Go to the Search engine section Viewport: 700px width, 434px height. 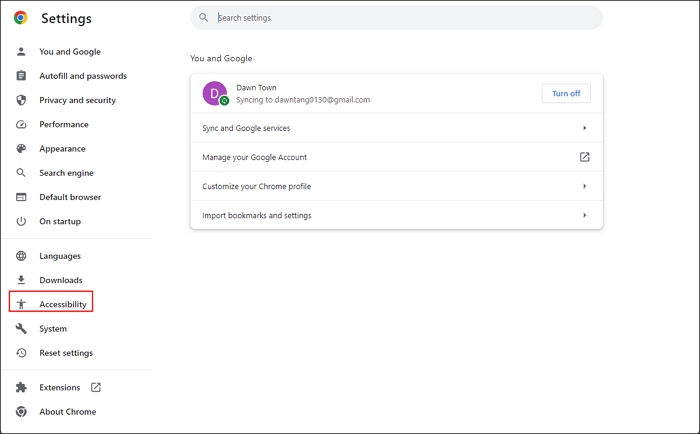pyautogui.click(x=66, y=173)
